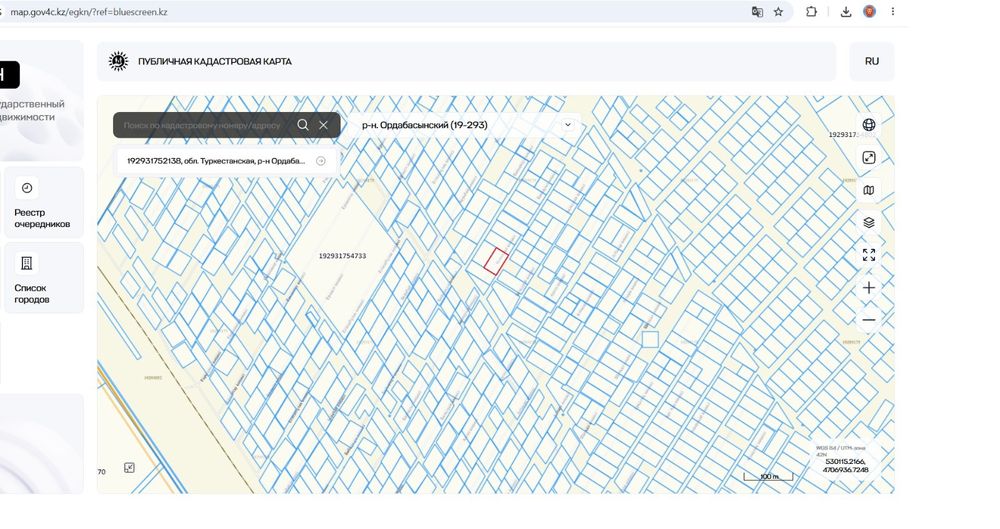Click the dropdown chevron next to district name

(x=568, y=124)
